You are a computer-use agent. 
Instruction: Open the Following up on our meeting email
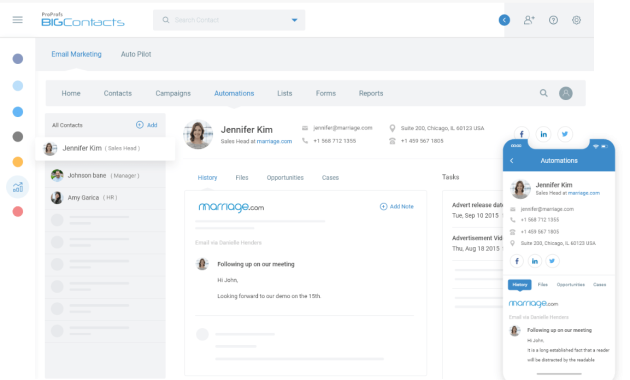coord(256,264)
